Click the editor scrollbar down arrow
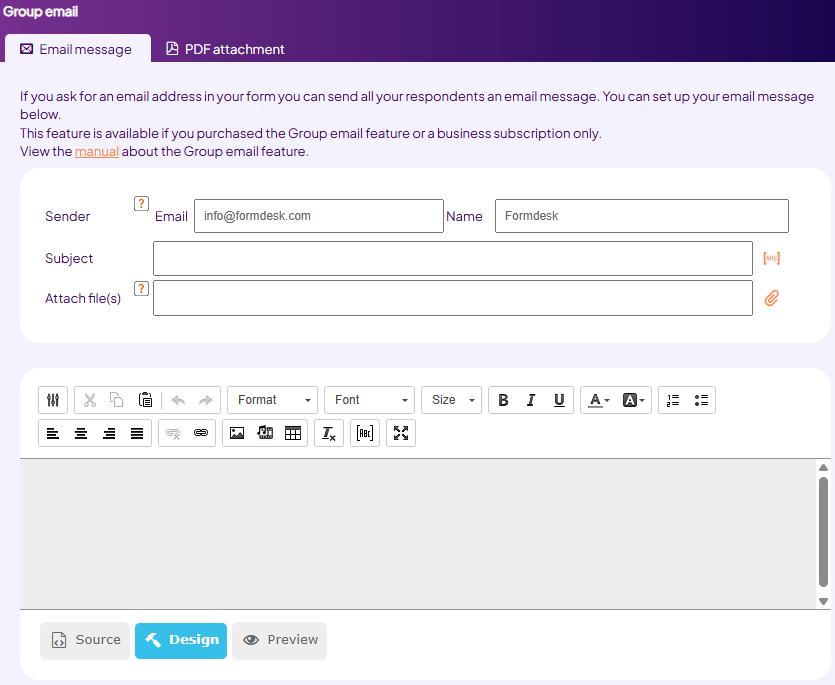The height and width of the screenshot is (685, 835). coord(823,601)
